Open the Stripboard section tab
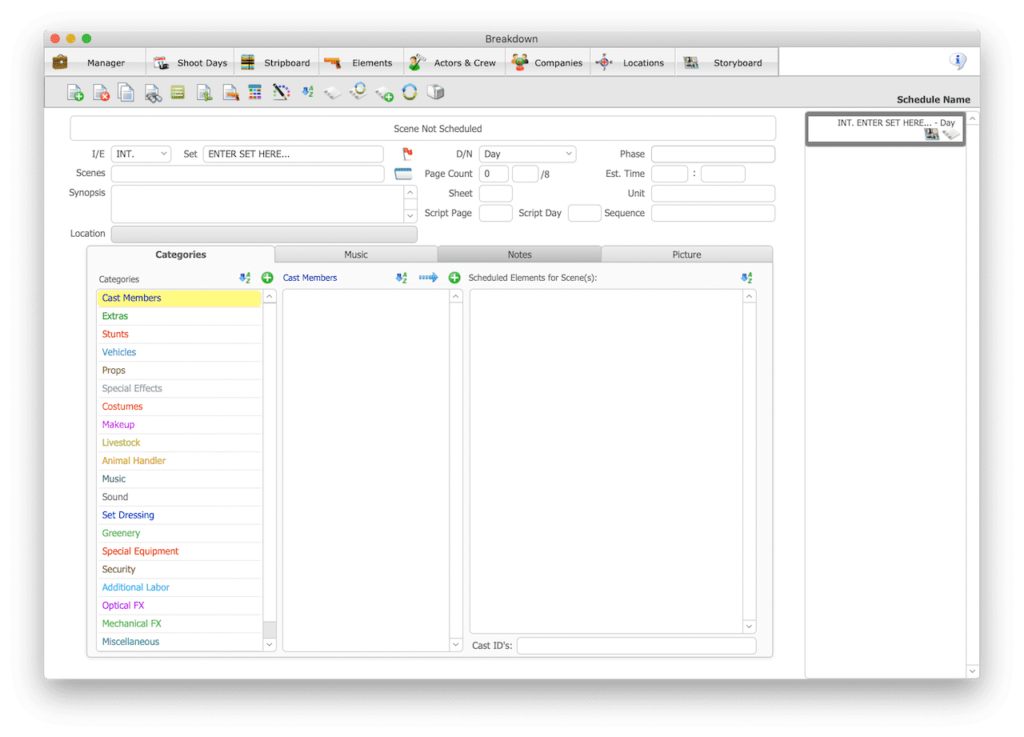Image resolution: width=1024 pixels, height=737 pixels. point(276,63)
